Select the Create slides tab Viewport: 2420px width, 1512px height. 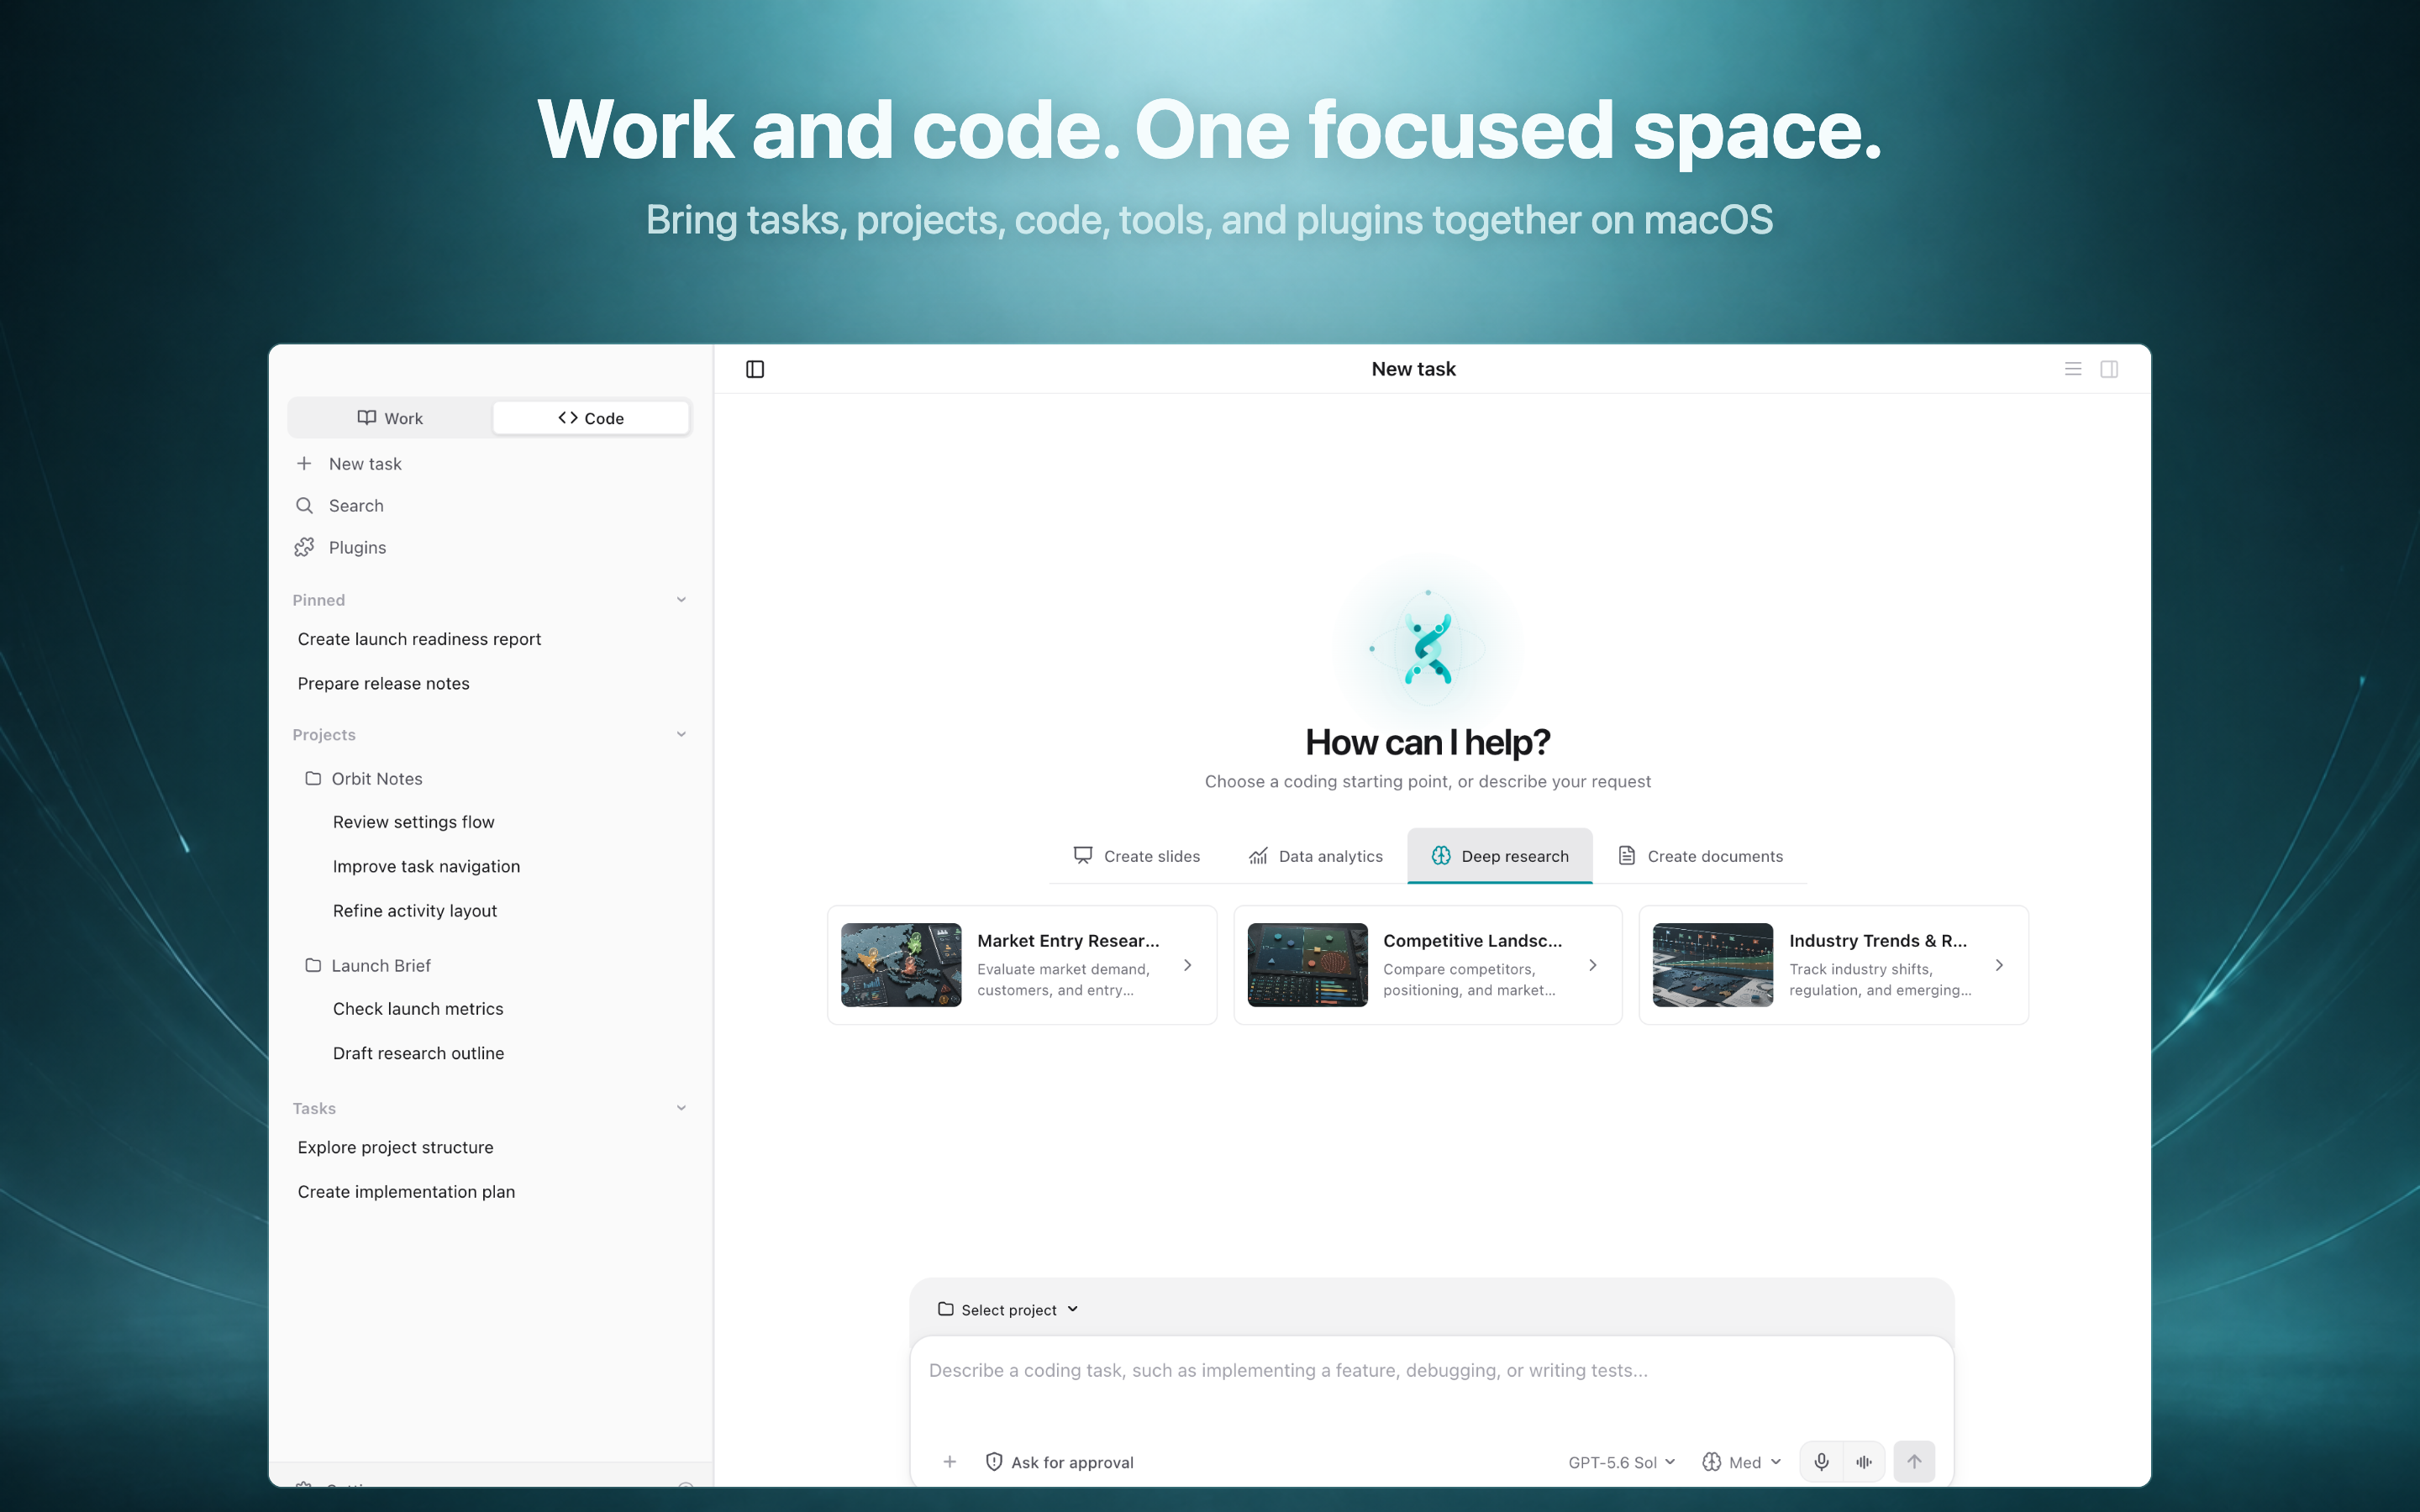(1137, 856)
